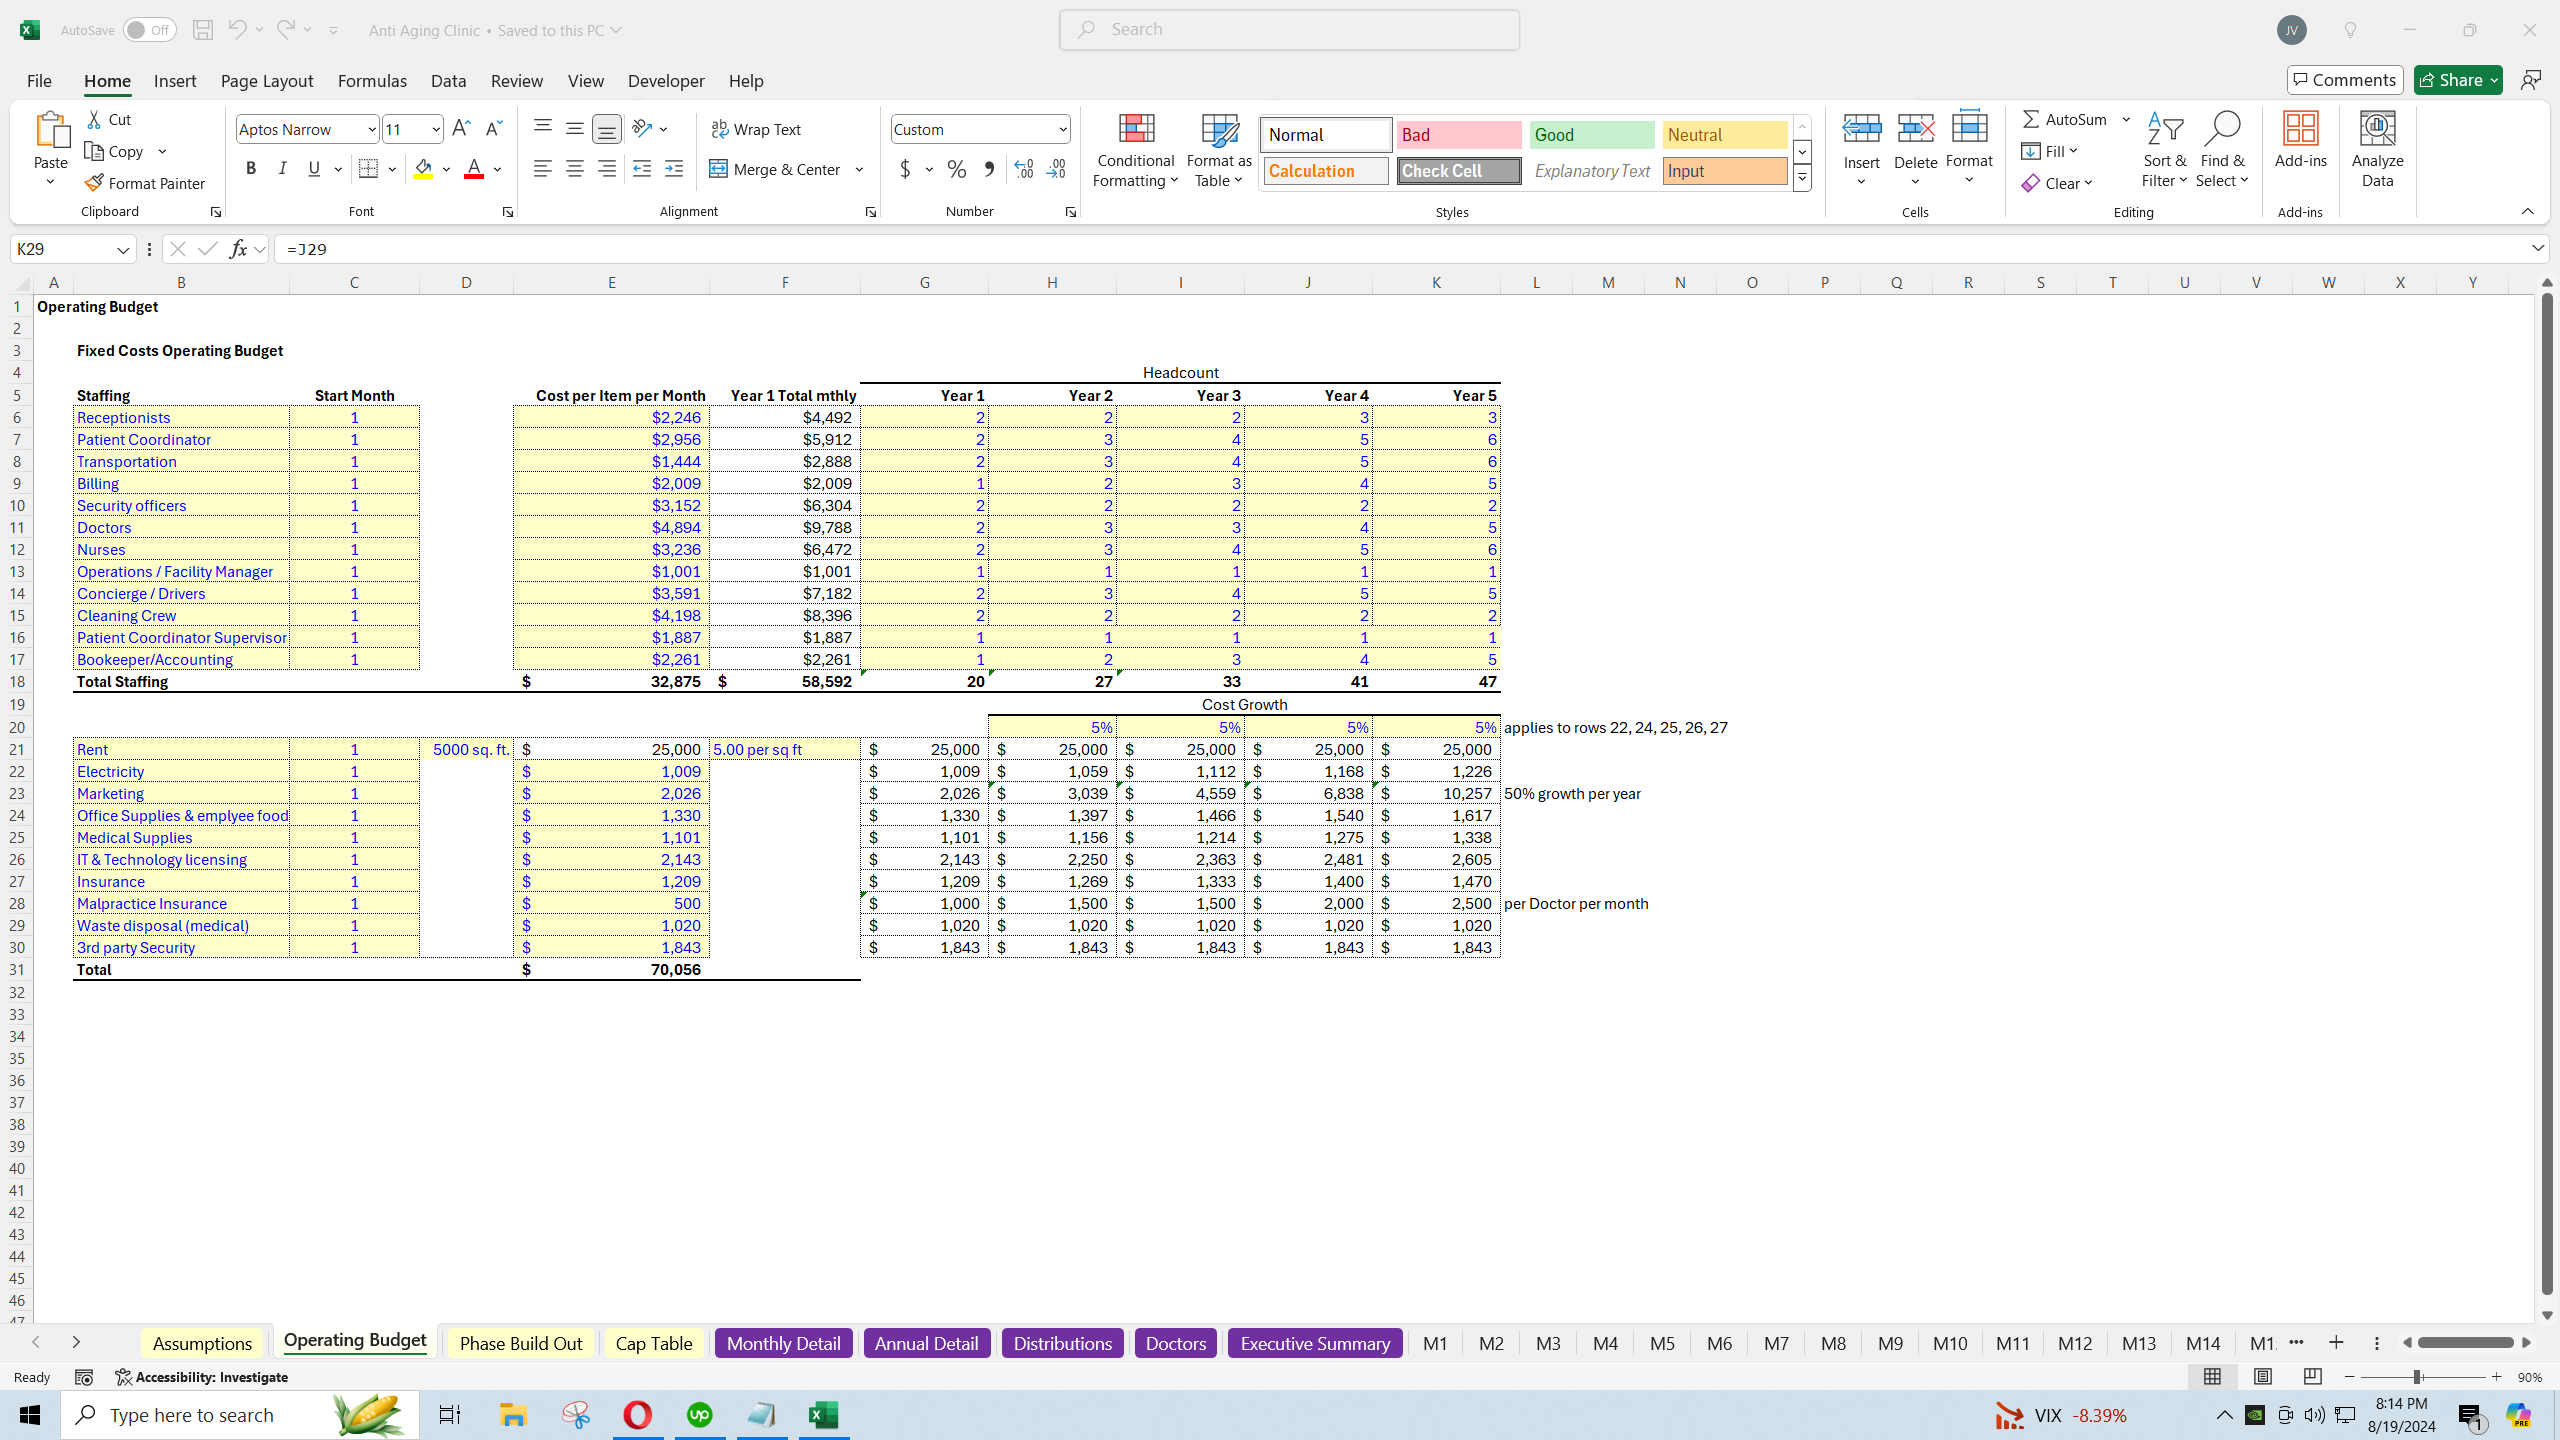The width and height of the screenshot is (2560, 1440).
Task: Toggle Underline formatting
Action: [x=314, y=169]
